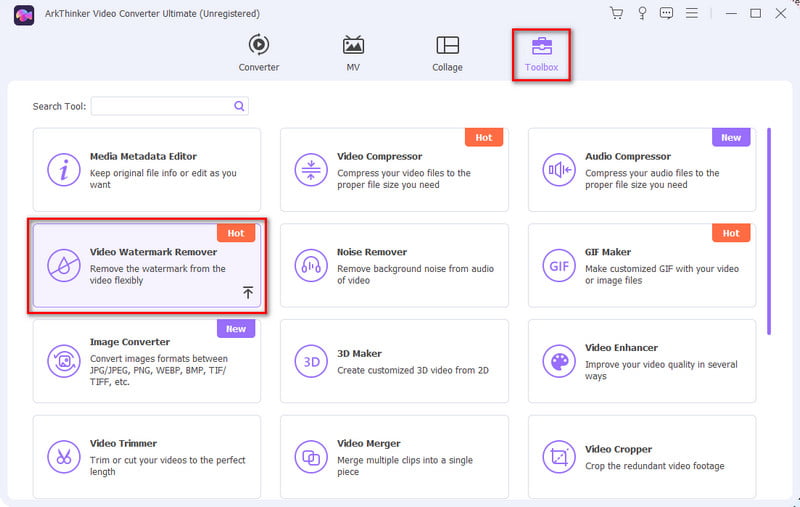This screenshot has width=800, height=507.
Task: Click the key register icon
Action: (642, 13)
